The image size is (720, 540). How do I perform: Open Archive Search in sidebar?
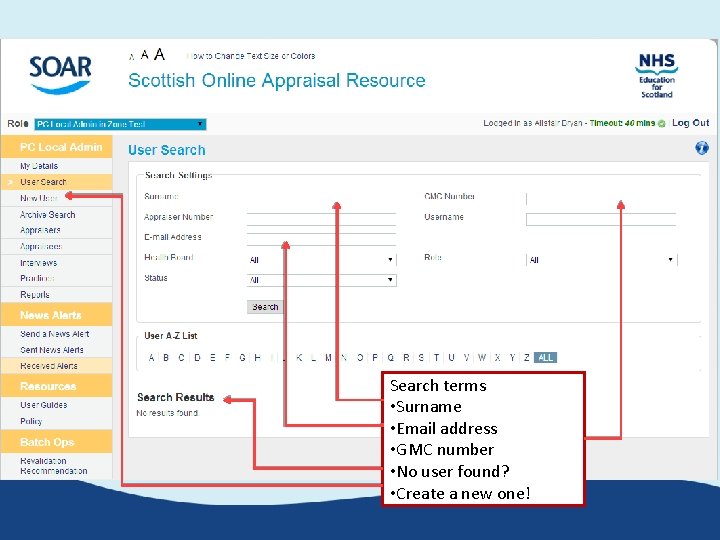[47, 214]
